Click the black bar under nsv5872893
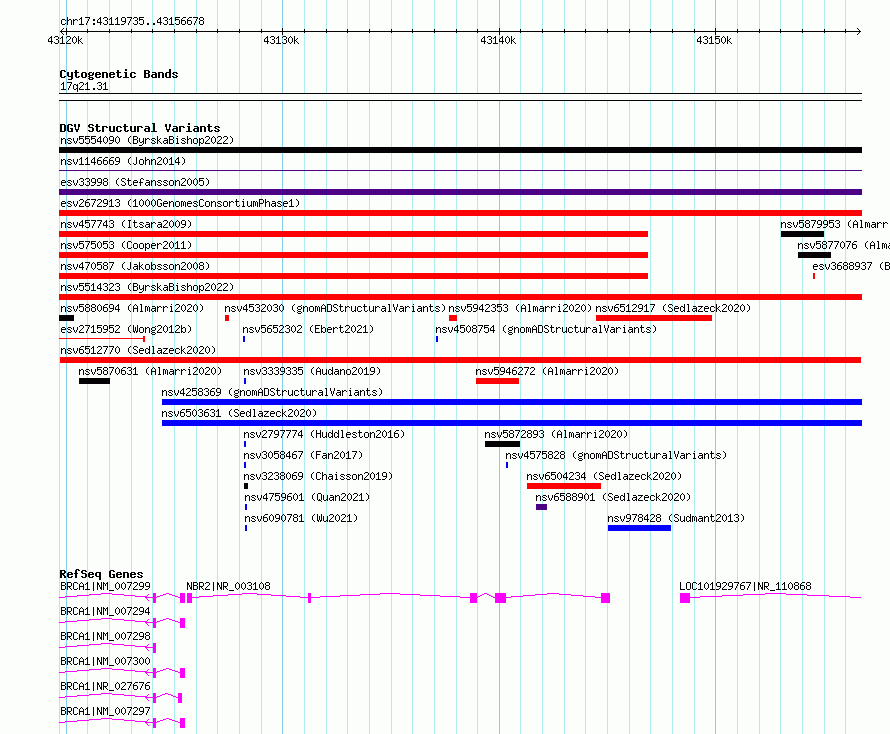This screenshot has width=890, height=734. (x=502, y=444)
